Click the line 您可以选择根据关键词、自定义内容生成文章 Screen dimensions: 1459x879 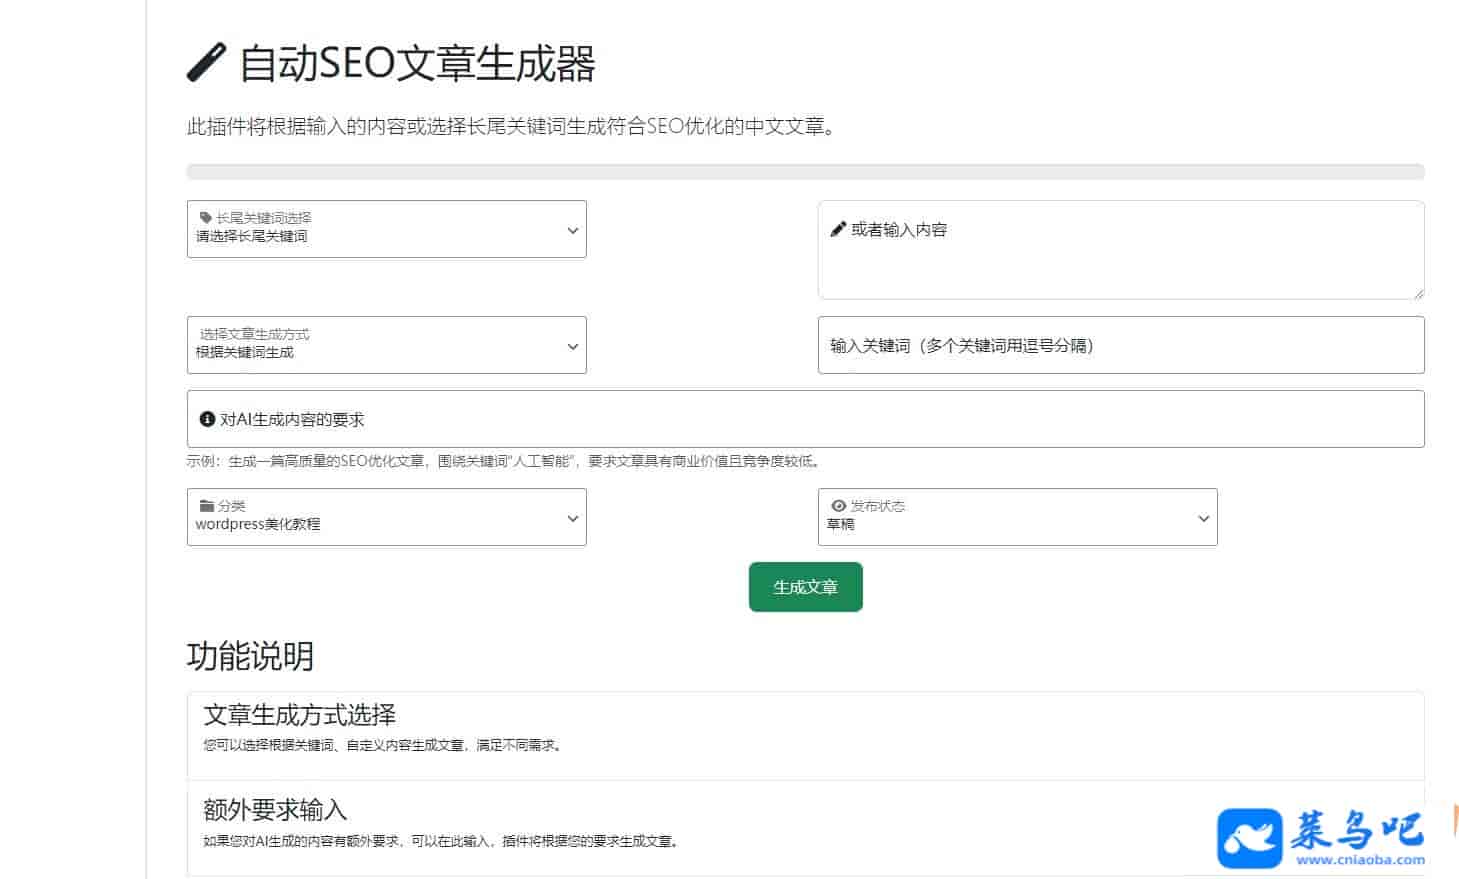[x=384, y=745]
